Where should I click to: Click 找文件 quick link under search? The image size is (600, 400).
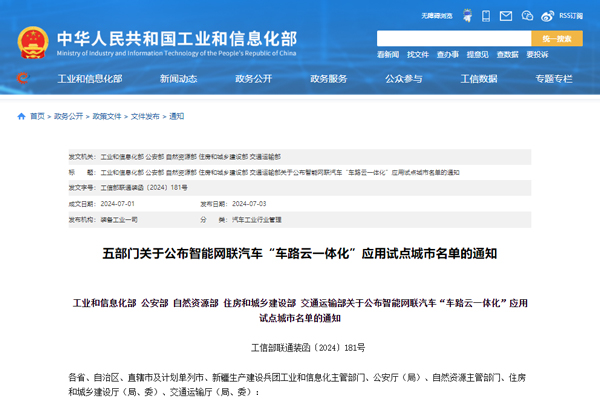(418, 55)
